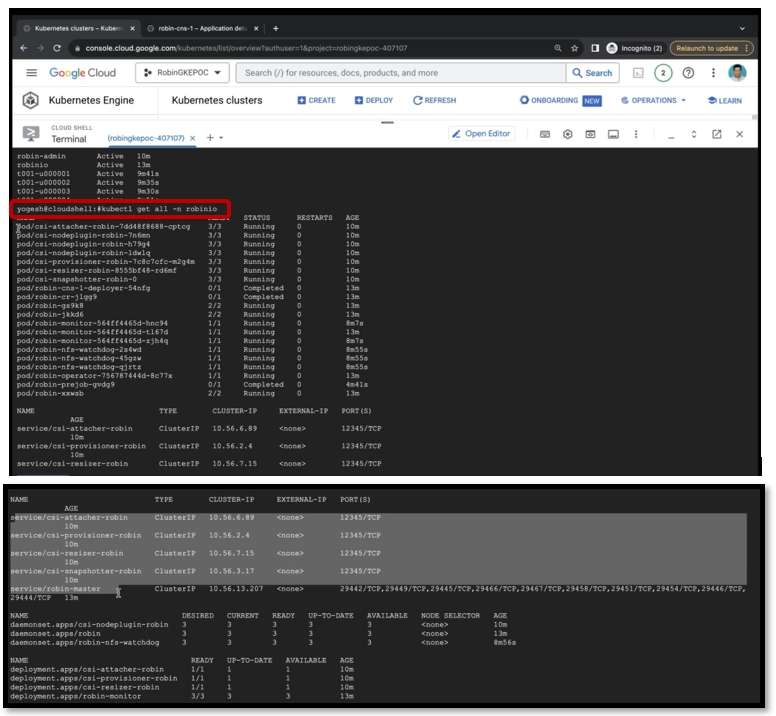This screenshot has height=716, width=776.
Task: Click pod/robin-prejob-gvdg9 row
Action: click(193, 384)
